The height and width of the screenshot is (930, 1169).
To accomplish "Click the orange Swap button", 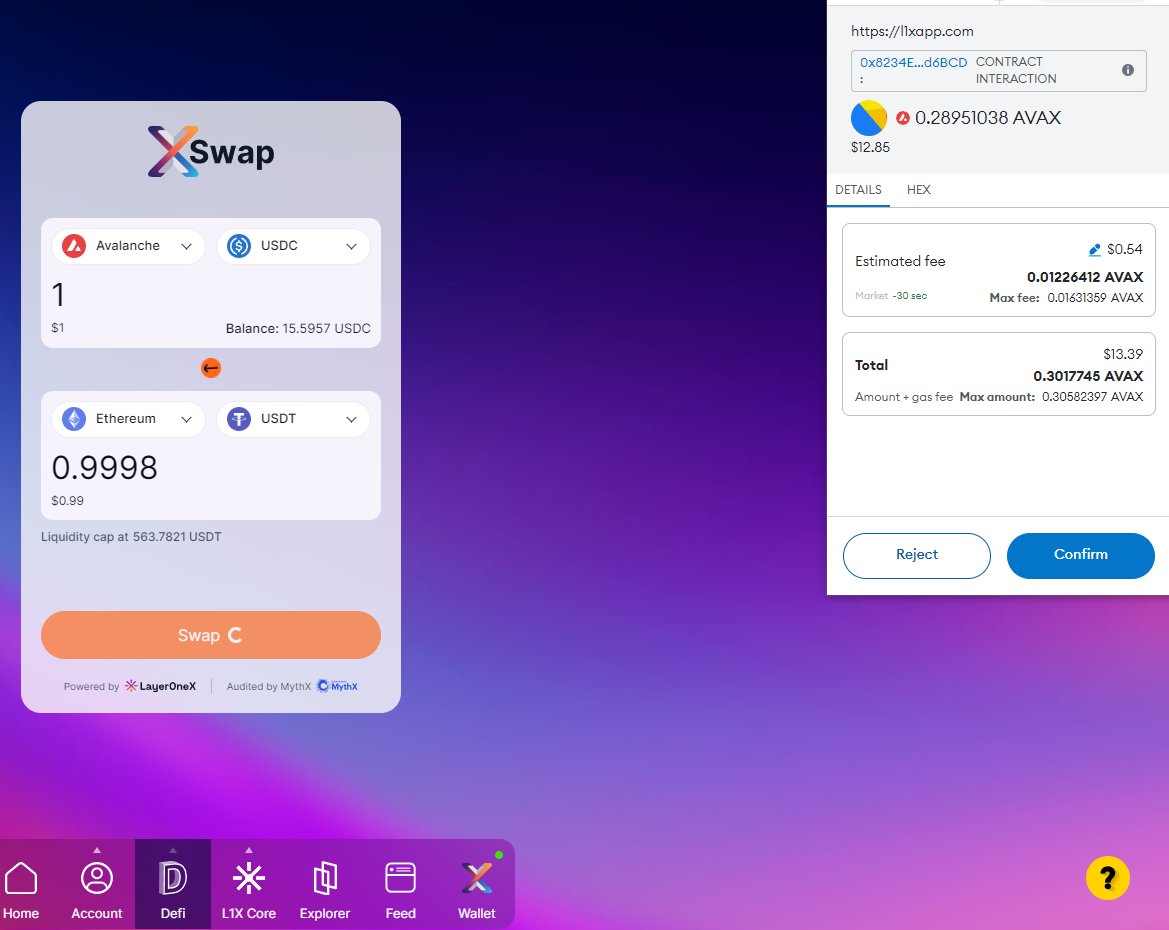I will pos(211,635).
